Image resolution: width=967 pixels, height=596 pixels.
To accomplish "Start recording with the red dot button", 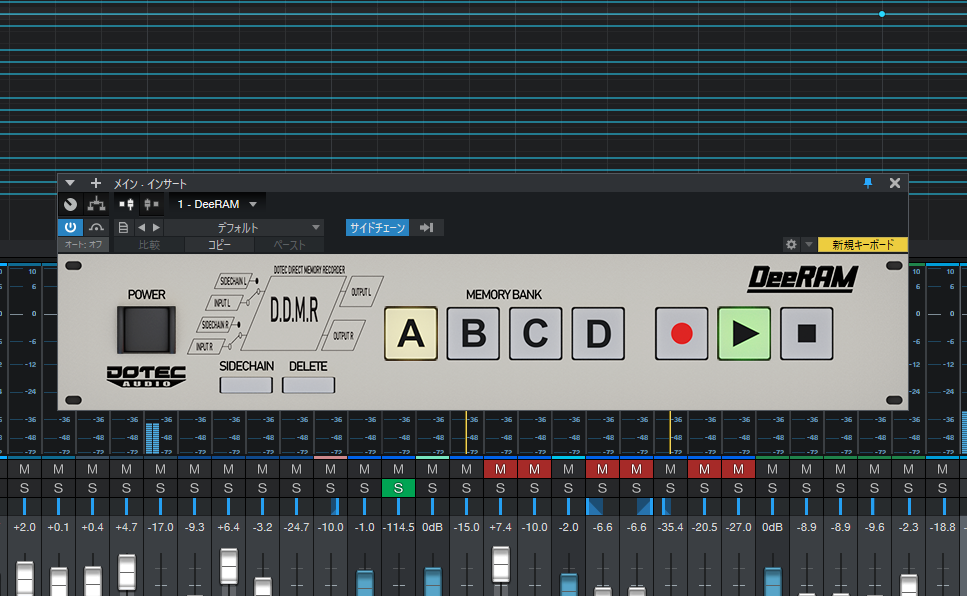I will pyautogui.click(x=681, y=334).
